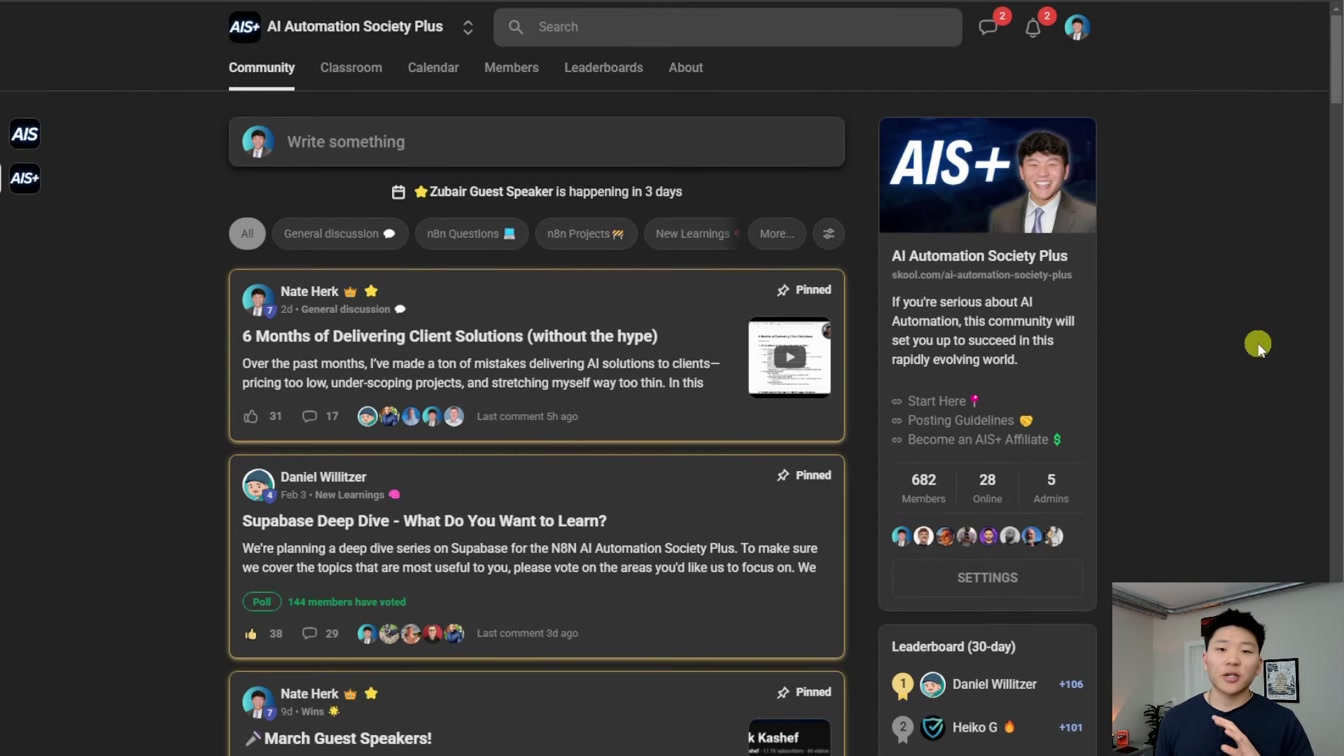Click the 682 Members count
Viewport: 1344px width, 756px height.
tap(923, 488)
